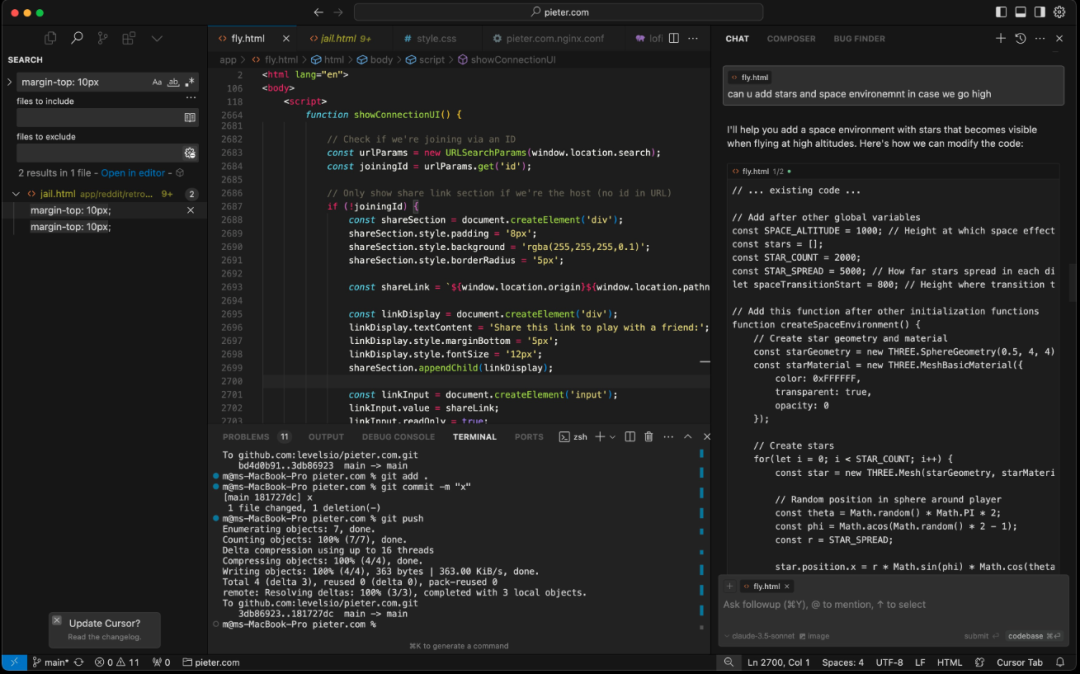This screenshot has width=1080, height=674.
Task: Focus the Ask followup chat input
Action: pyautogui.click(x=892, y=604)
